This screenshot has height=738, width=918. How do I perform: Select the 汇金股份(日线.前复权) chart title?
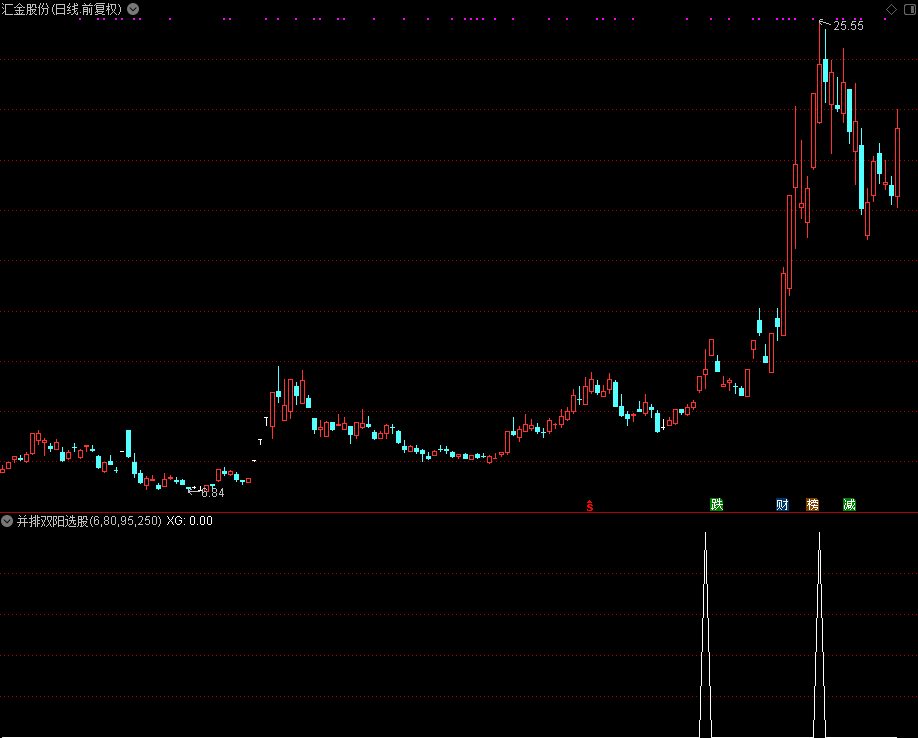point(62,9)
